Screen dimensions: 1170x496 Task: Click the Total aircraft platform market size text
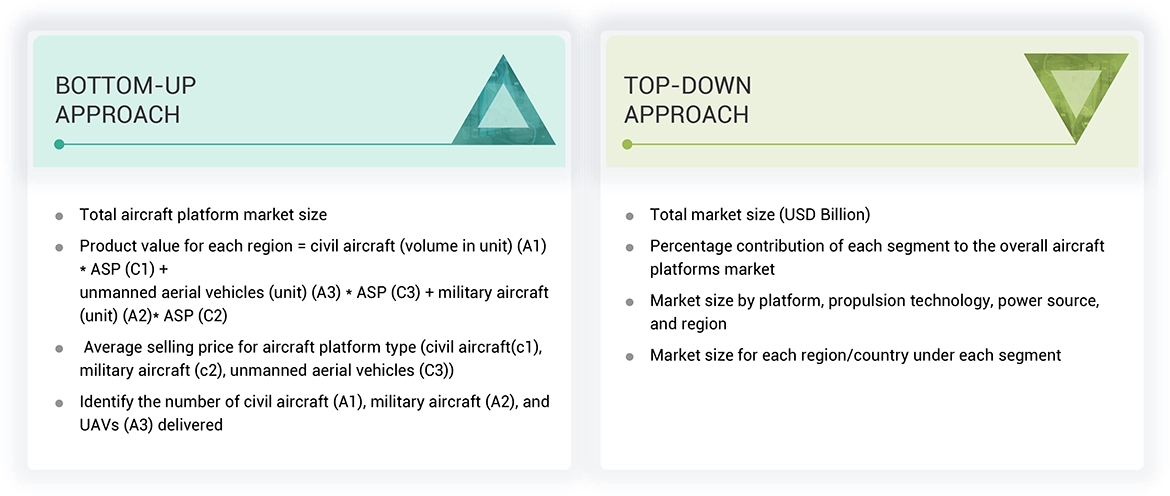(203, 215)
